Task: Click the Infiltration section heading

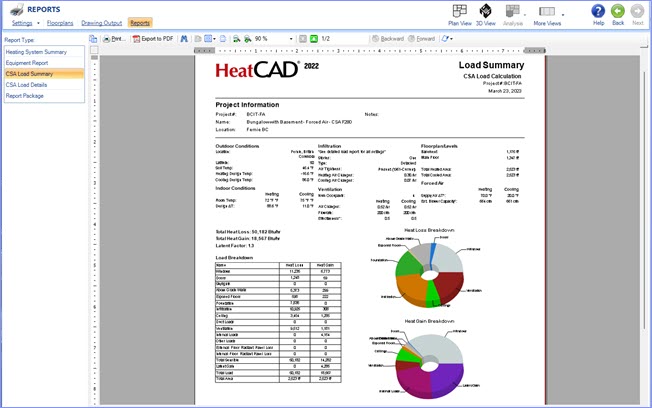Action: tap(329, 146)
